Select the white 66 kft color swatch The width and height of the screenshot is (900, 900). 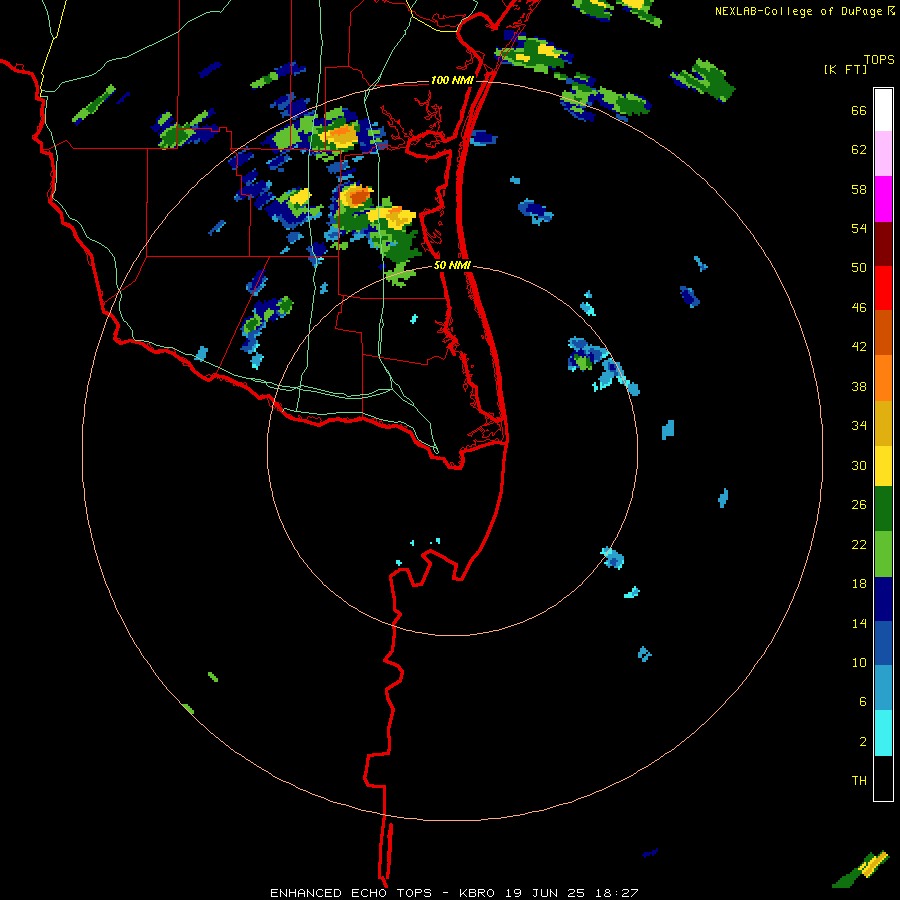point(883,110)
